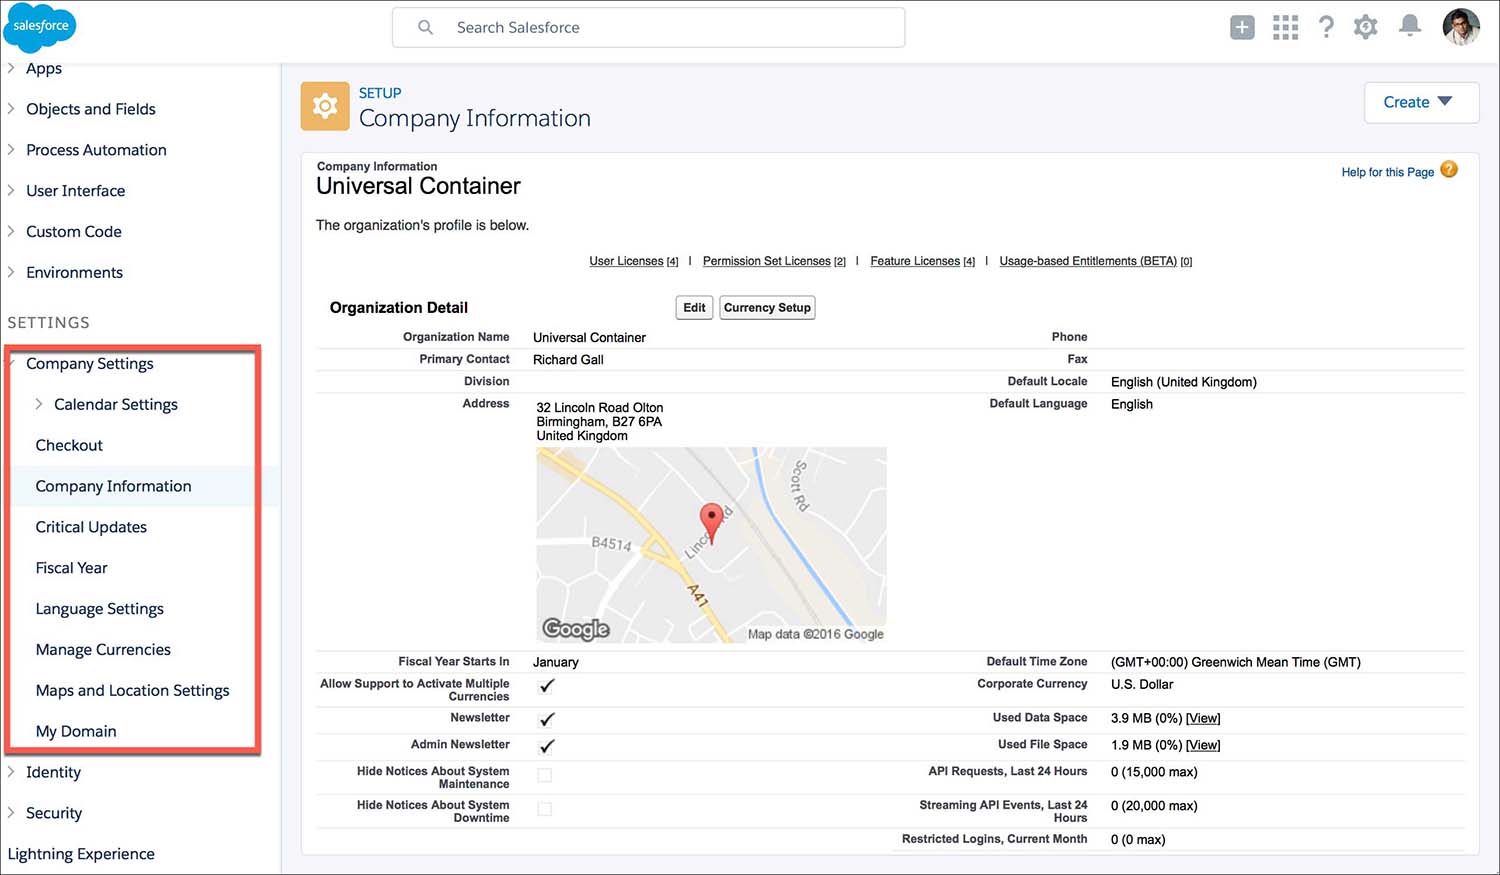Click the help question mark icon
Screen dimensions: 1500x875
[1326, 27]
